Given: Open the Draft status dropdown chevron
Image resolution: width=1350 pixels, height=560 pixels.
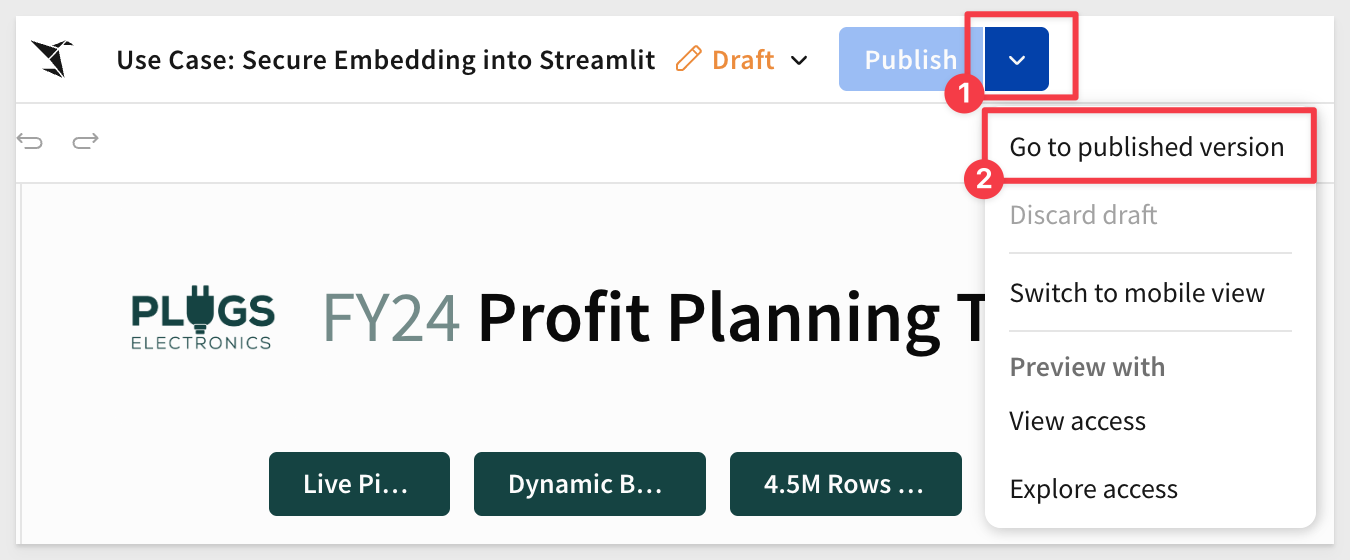Looking at the screenshot, I should click(799, 60).
